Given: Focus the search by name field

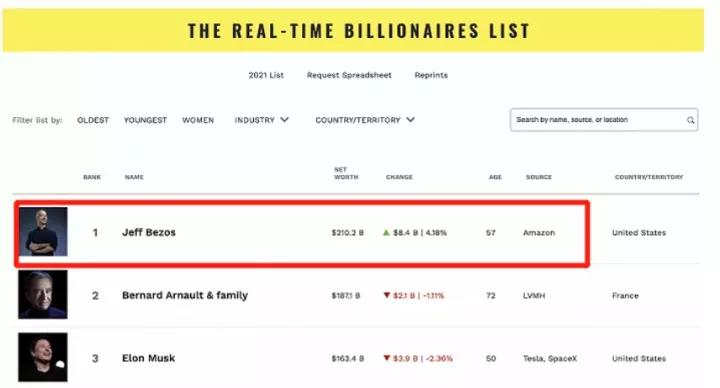Looking at the screenshot, I should tap(604, 120).
